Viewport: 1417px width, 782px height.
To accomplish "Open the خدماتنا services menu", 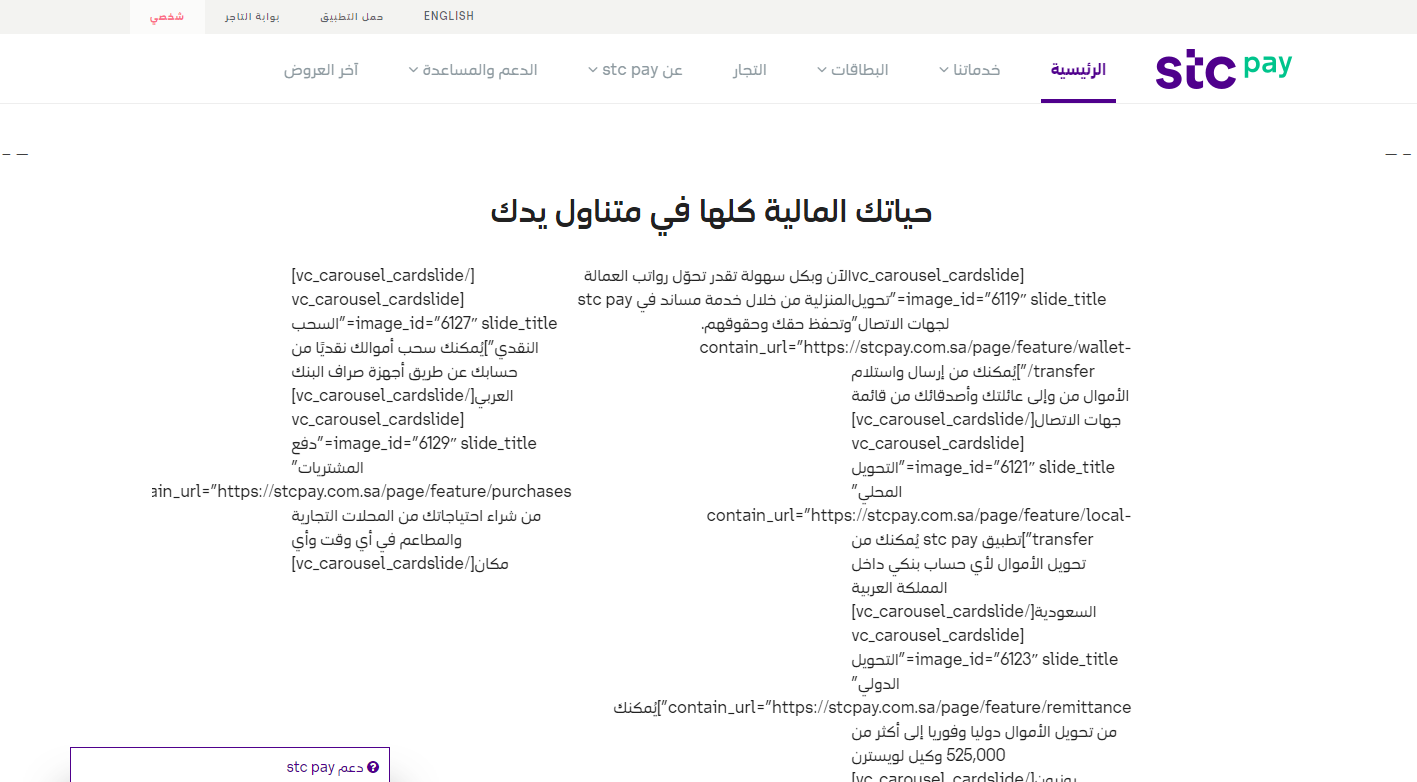I will click(x=977, y=70).
